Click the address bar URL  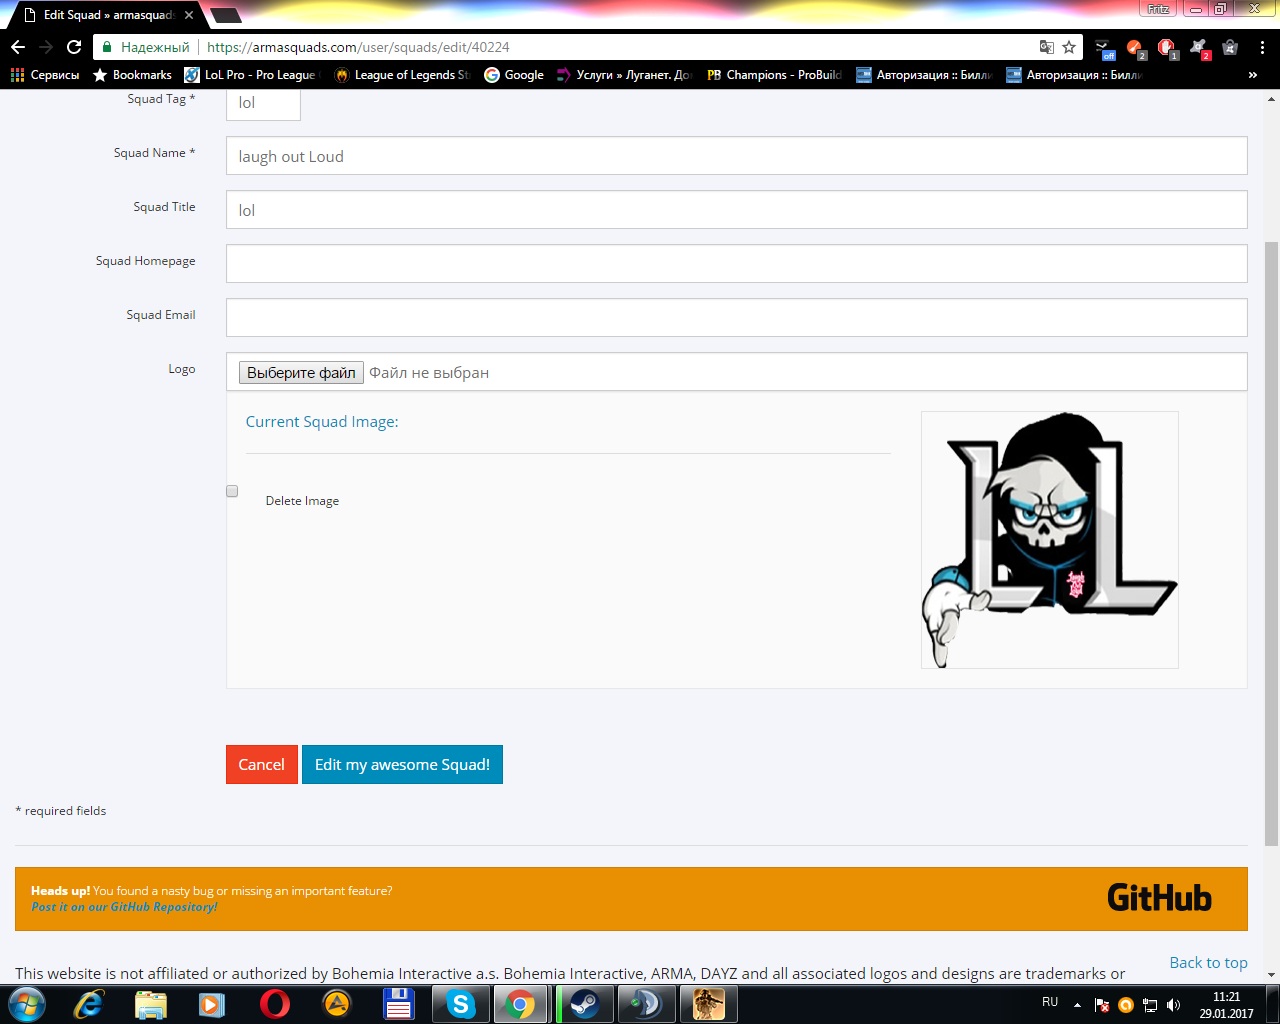tap(358, 47)
